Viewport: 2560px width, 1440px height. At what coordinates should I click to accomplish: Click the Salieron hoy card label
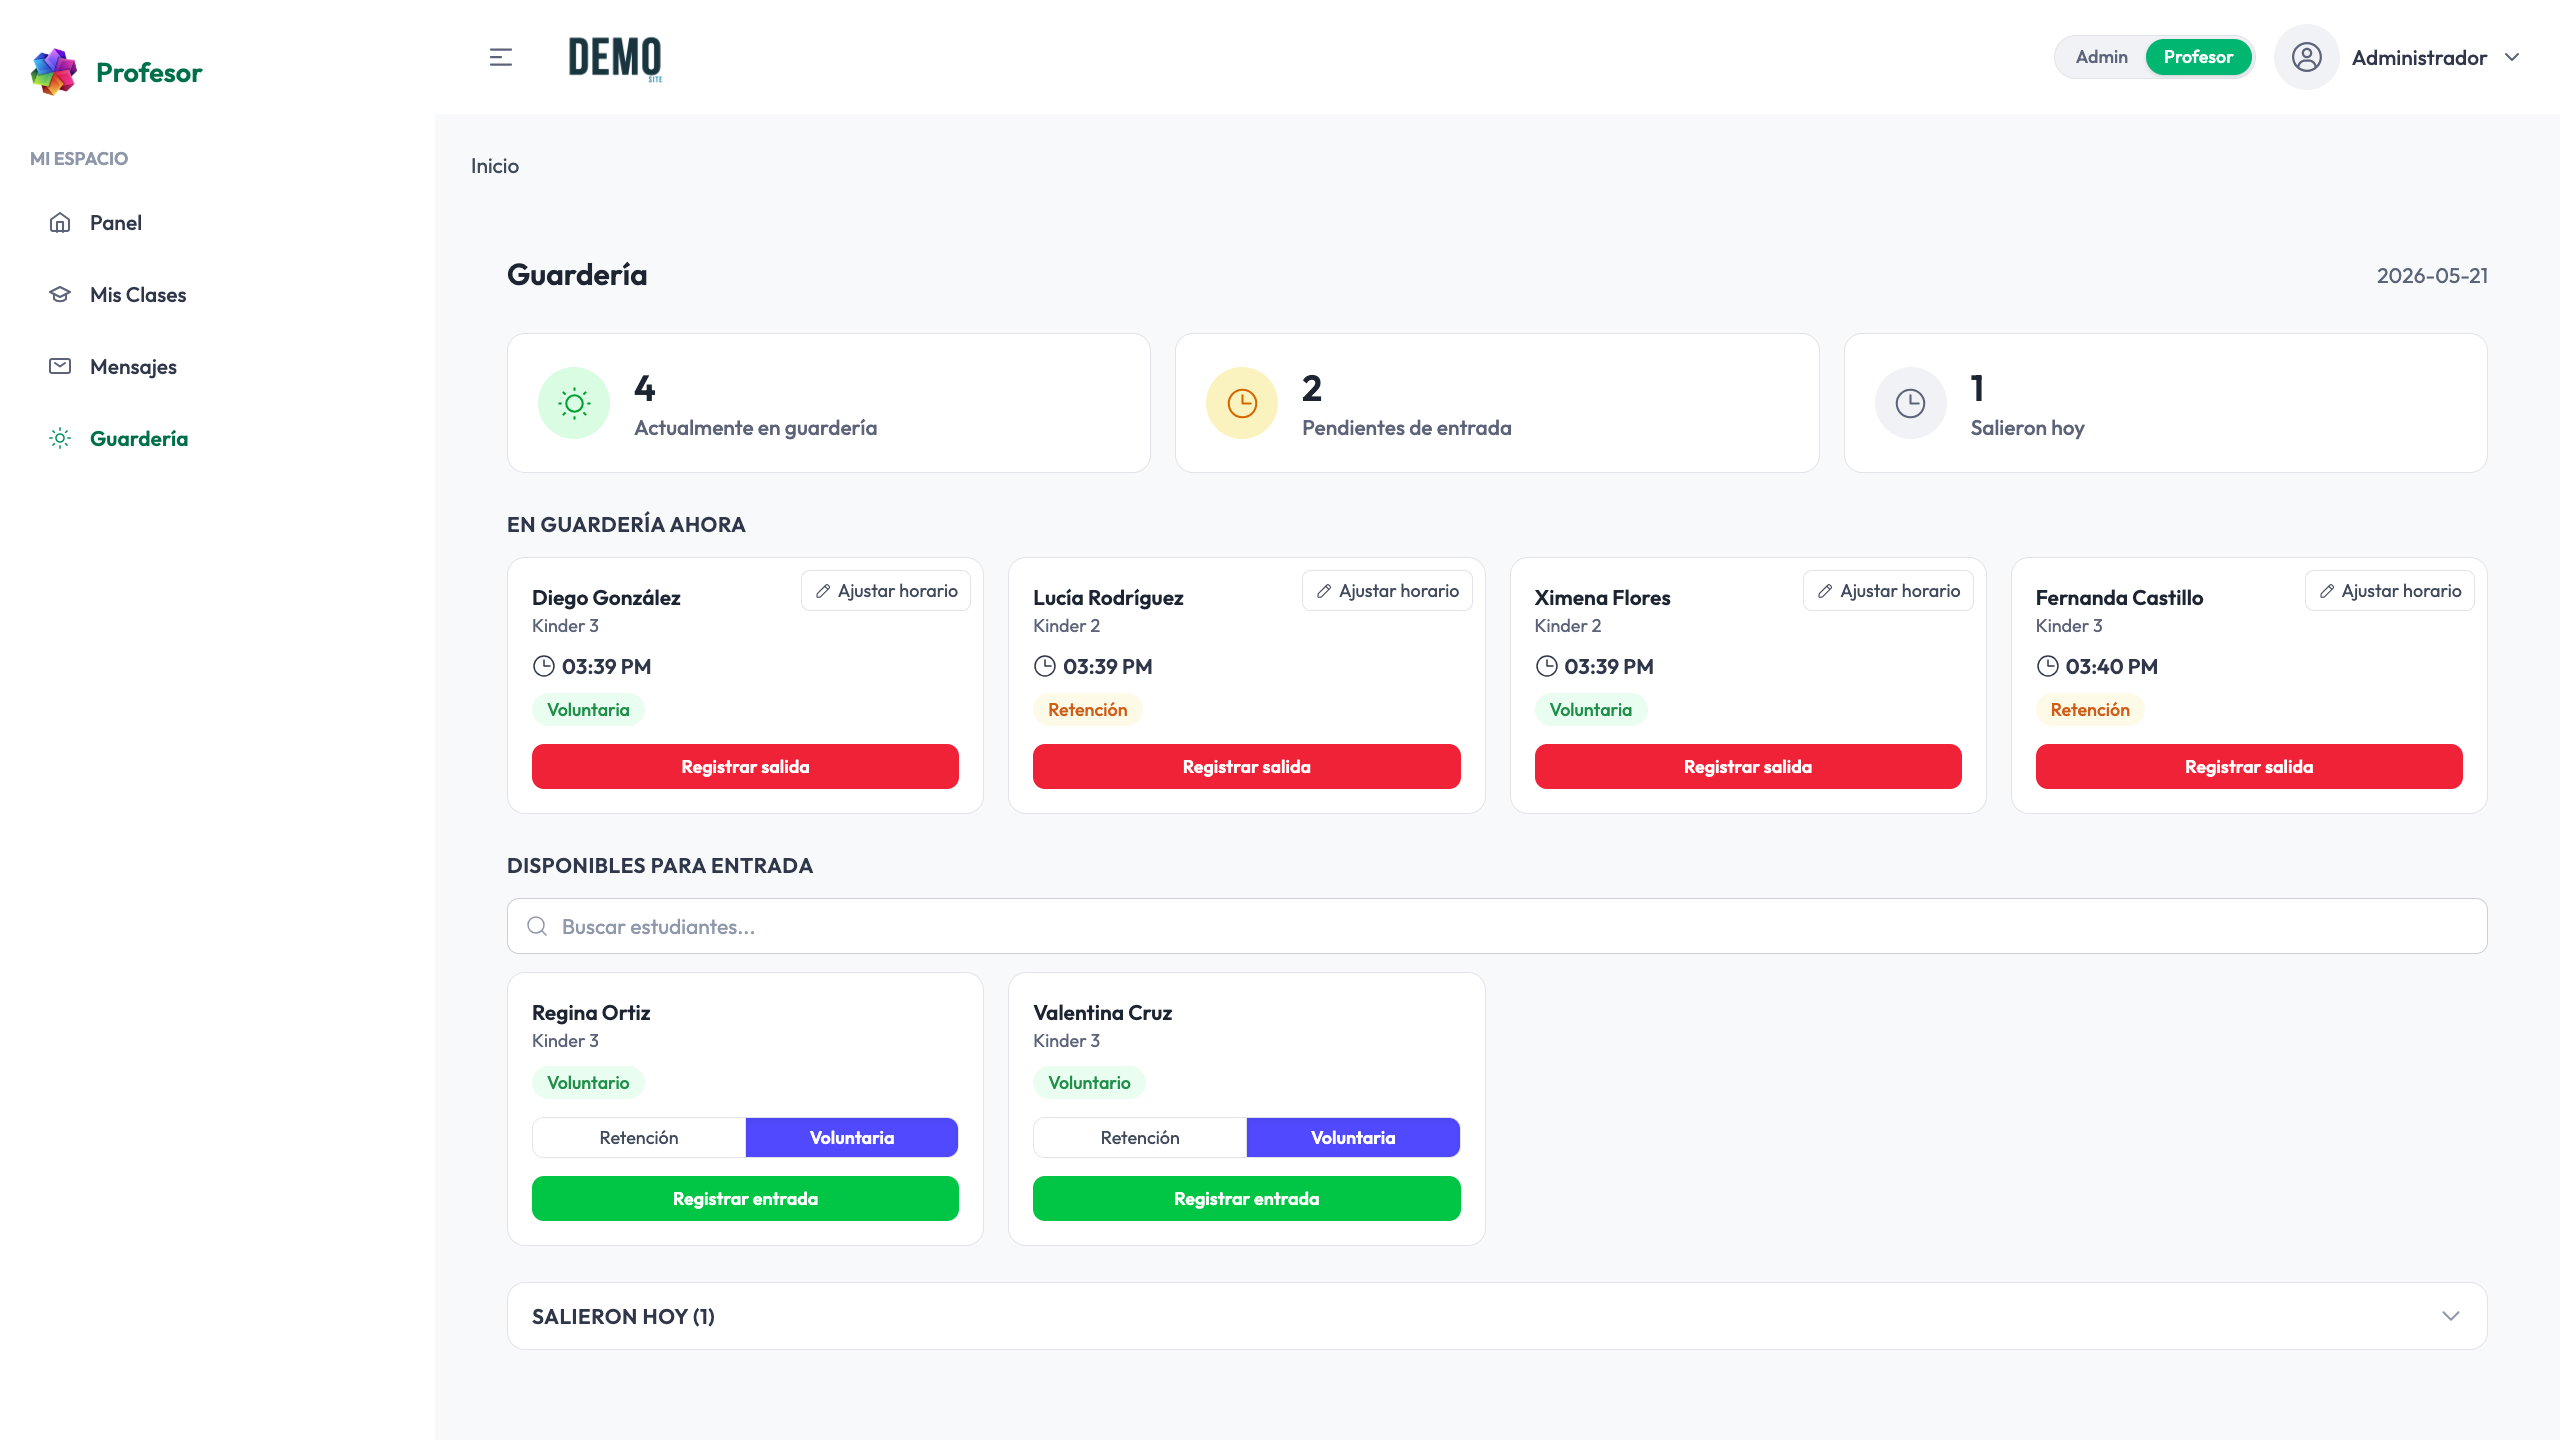tap(2027, 428)
